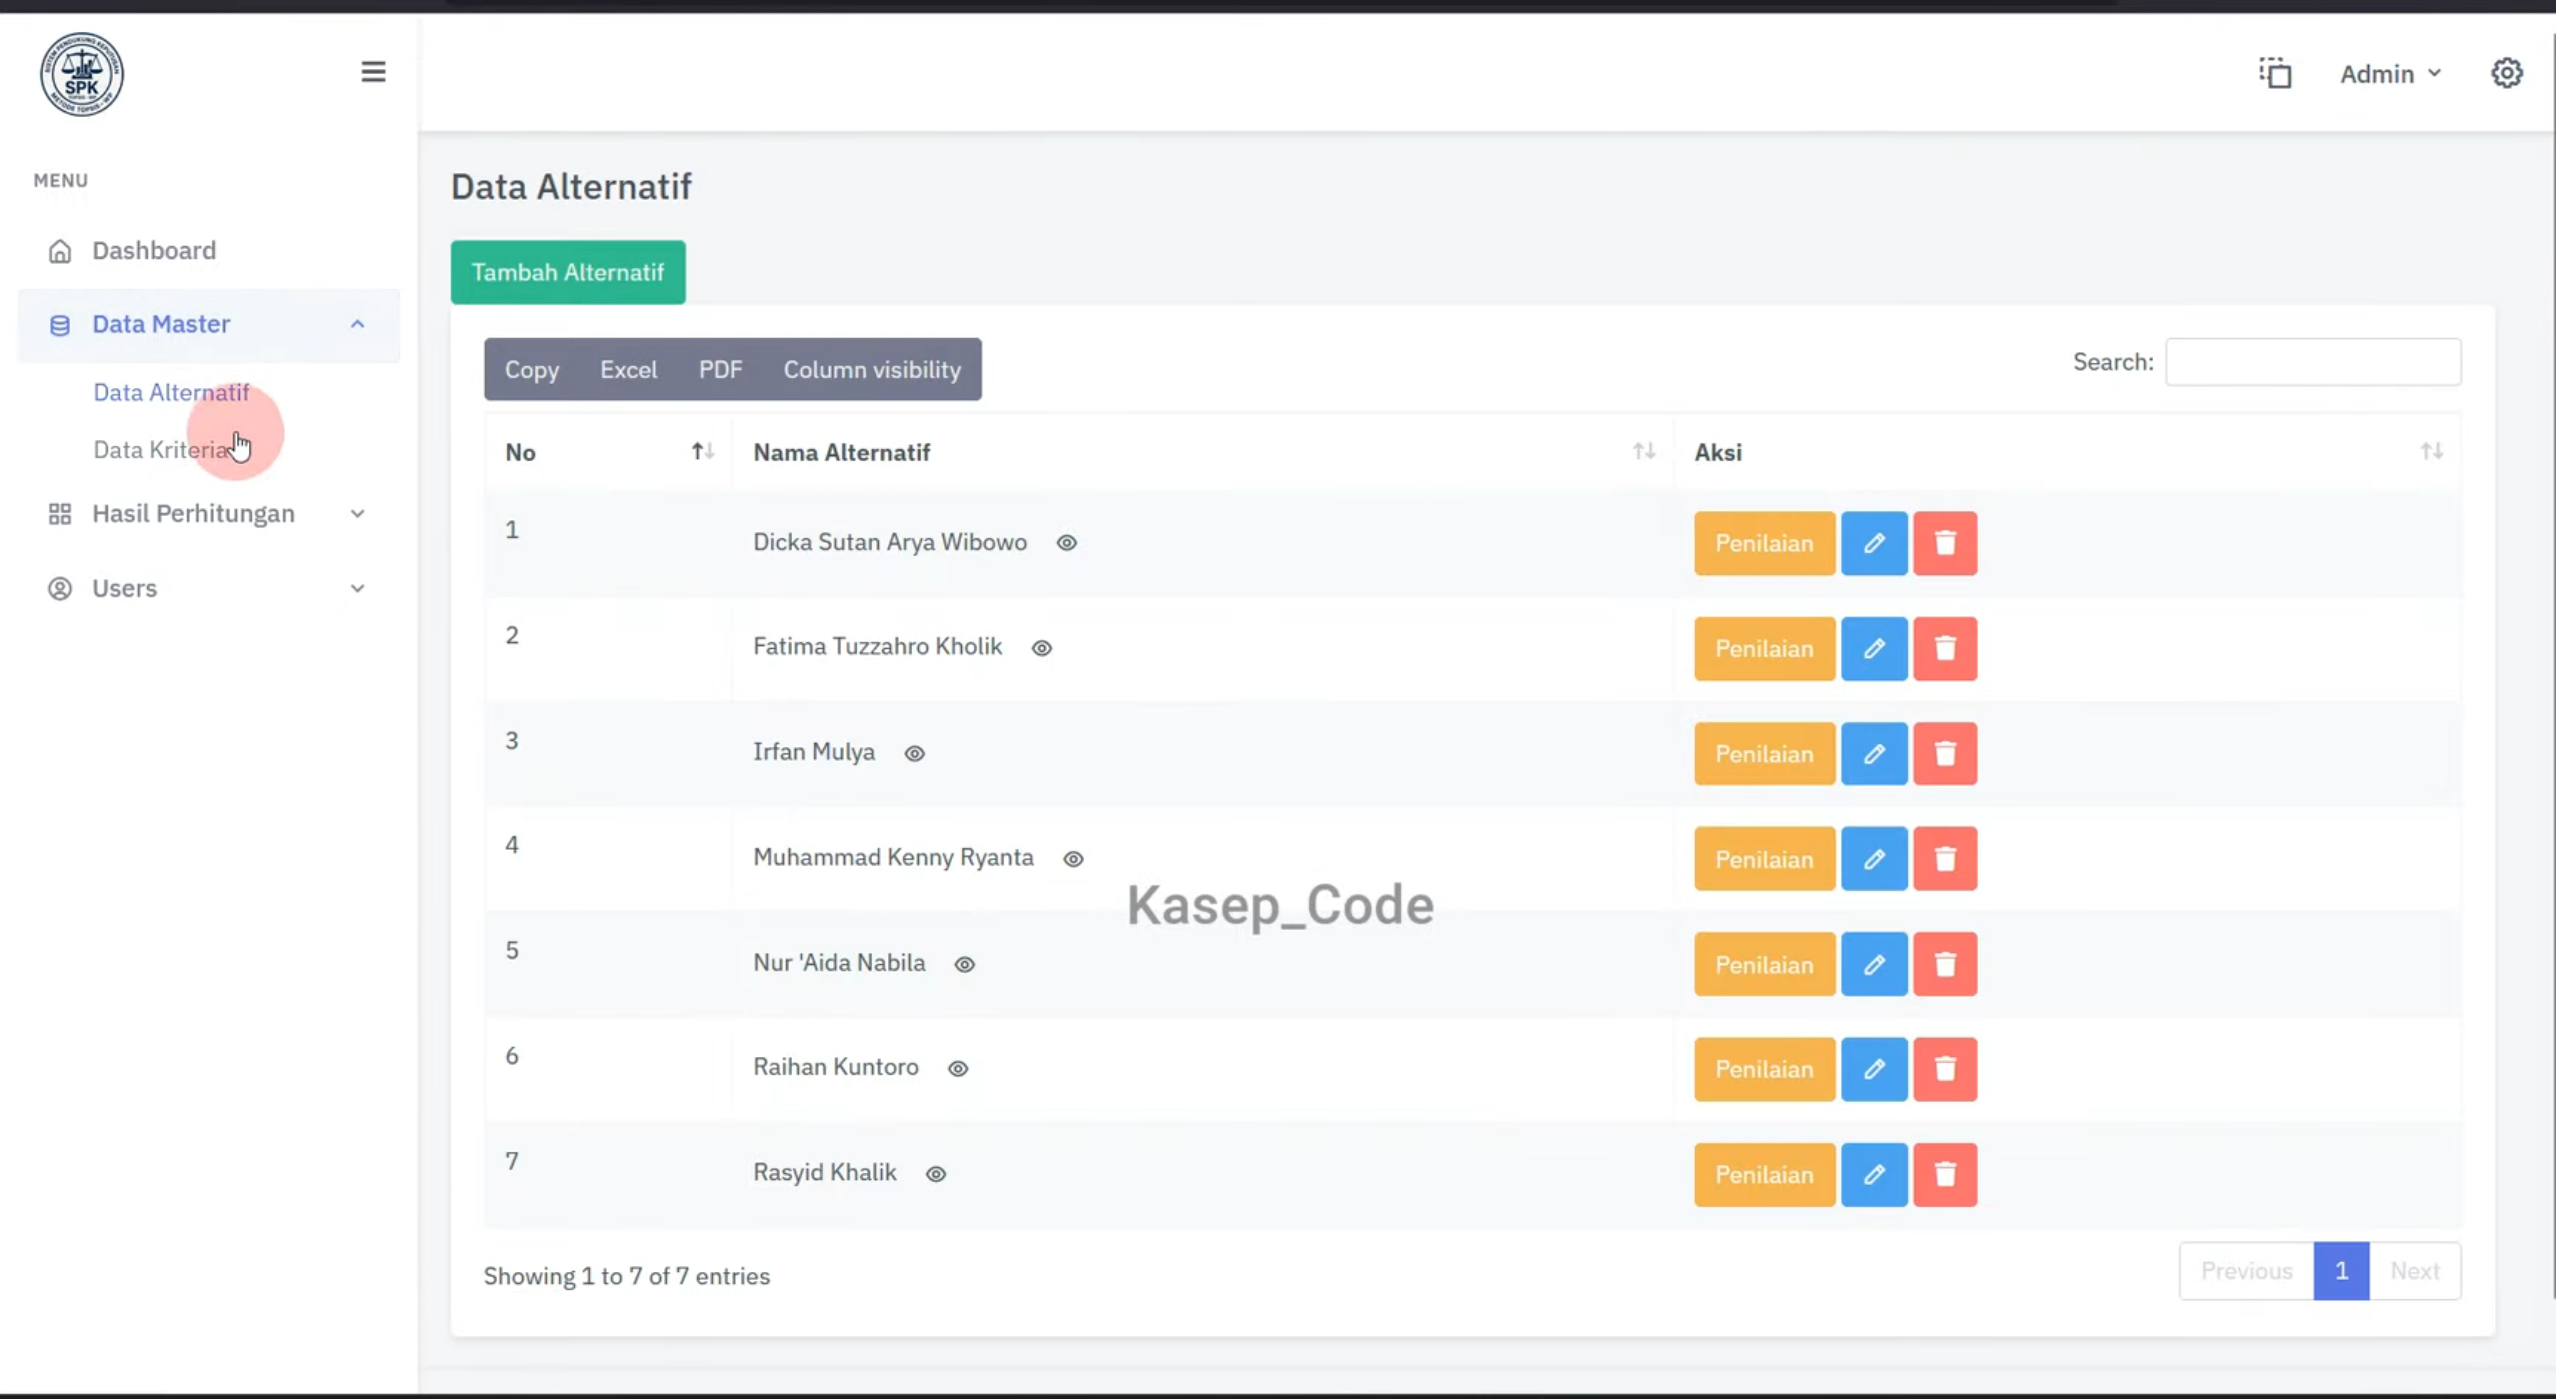Sort by the Aksi column arrows

[2432, 452]
